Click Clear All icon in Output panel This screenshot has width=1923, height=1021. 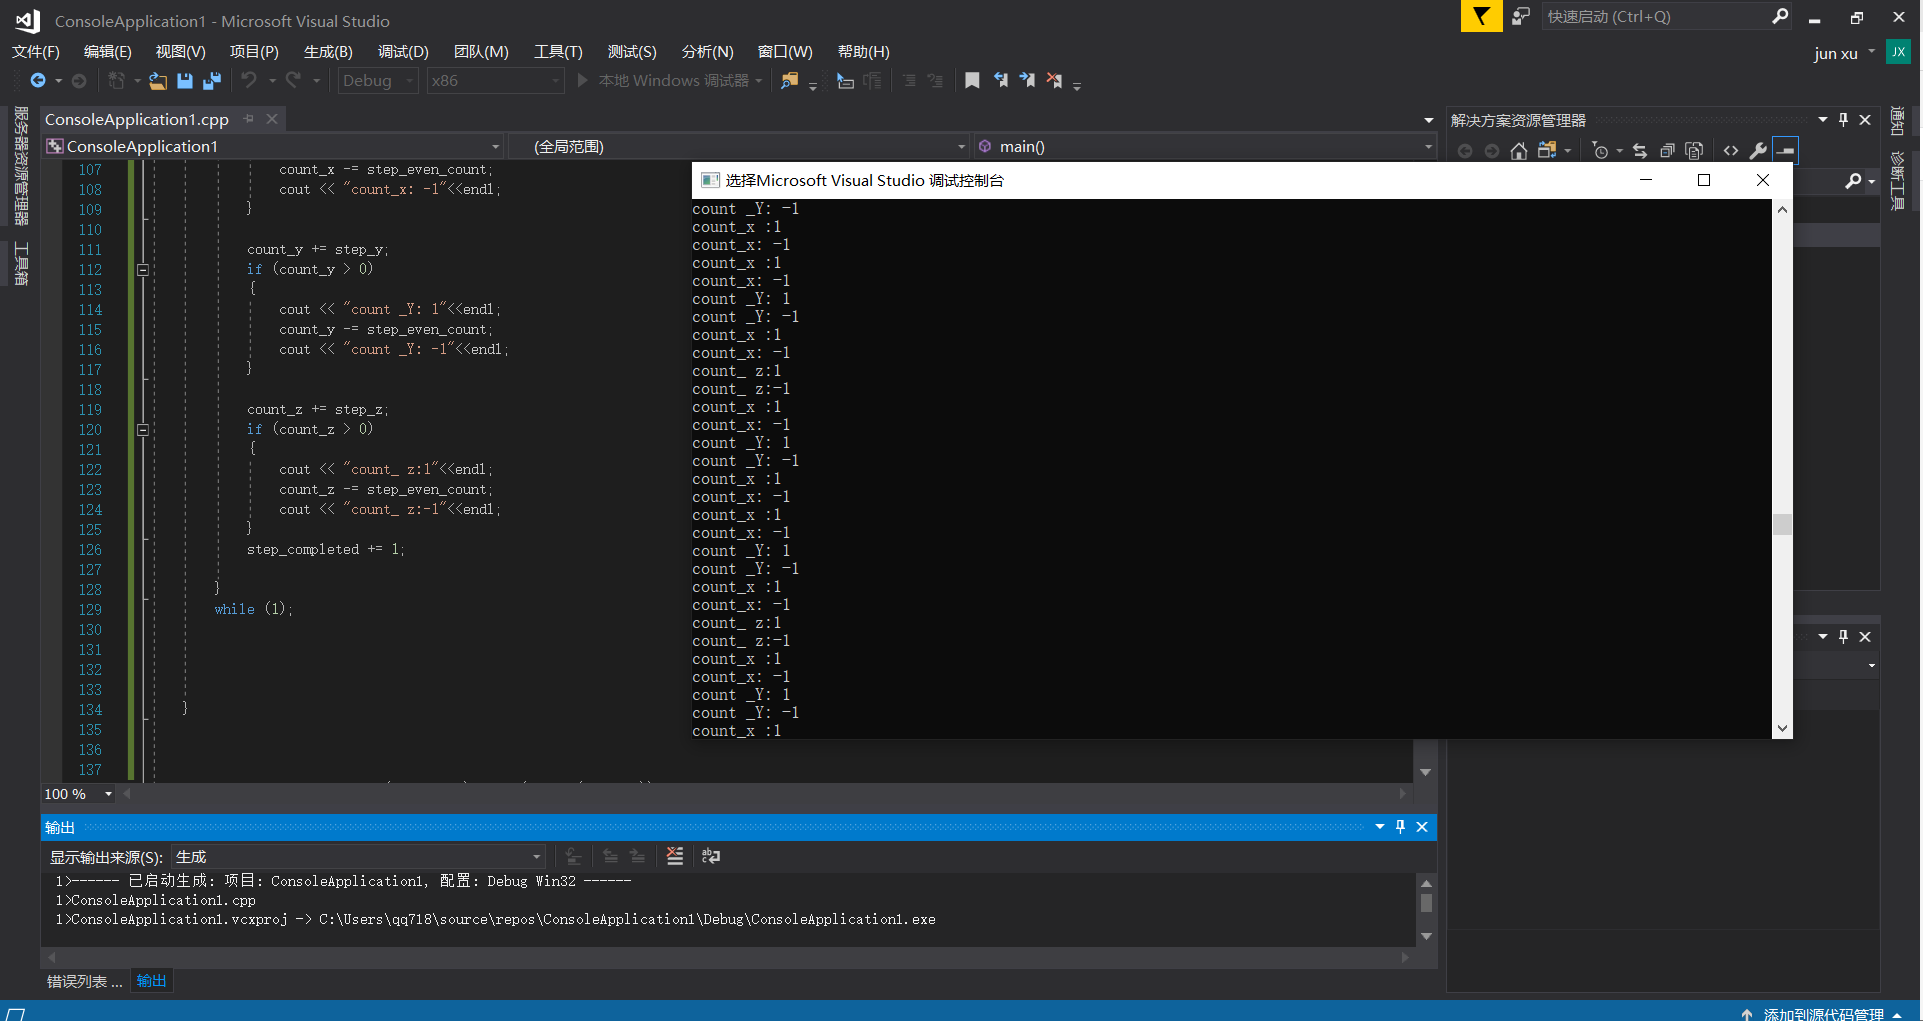click(x=675, y=856)
